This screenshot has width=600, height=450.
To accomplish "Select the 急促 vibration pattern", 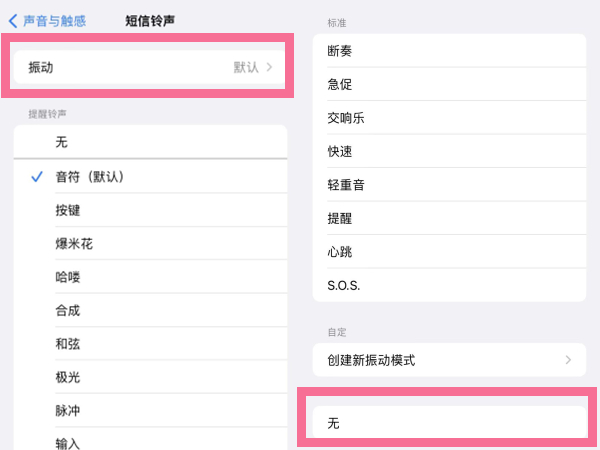I will (448, 84).
